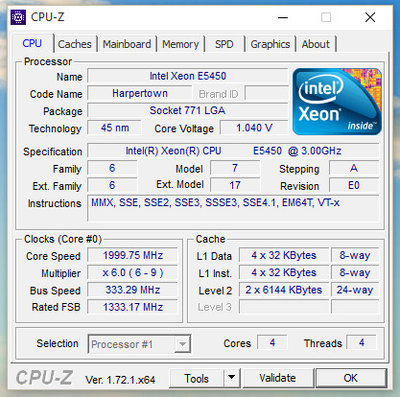Click the Package value Socket 771 LGA
This screenshot has height=397, width=400.
188,111
